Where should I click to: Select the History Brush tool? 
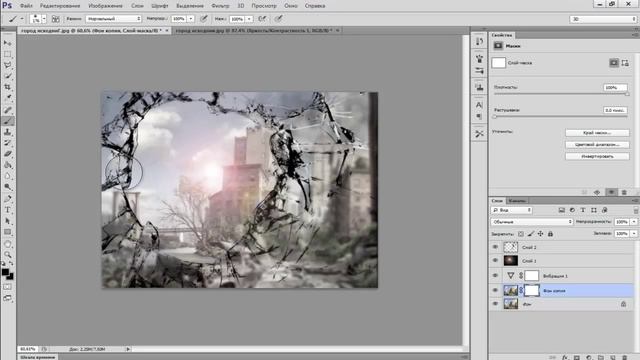click(7, 143)
